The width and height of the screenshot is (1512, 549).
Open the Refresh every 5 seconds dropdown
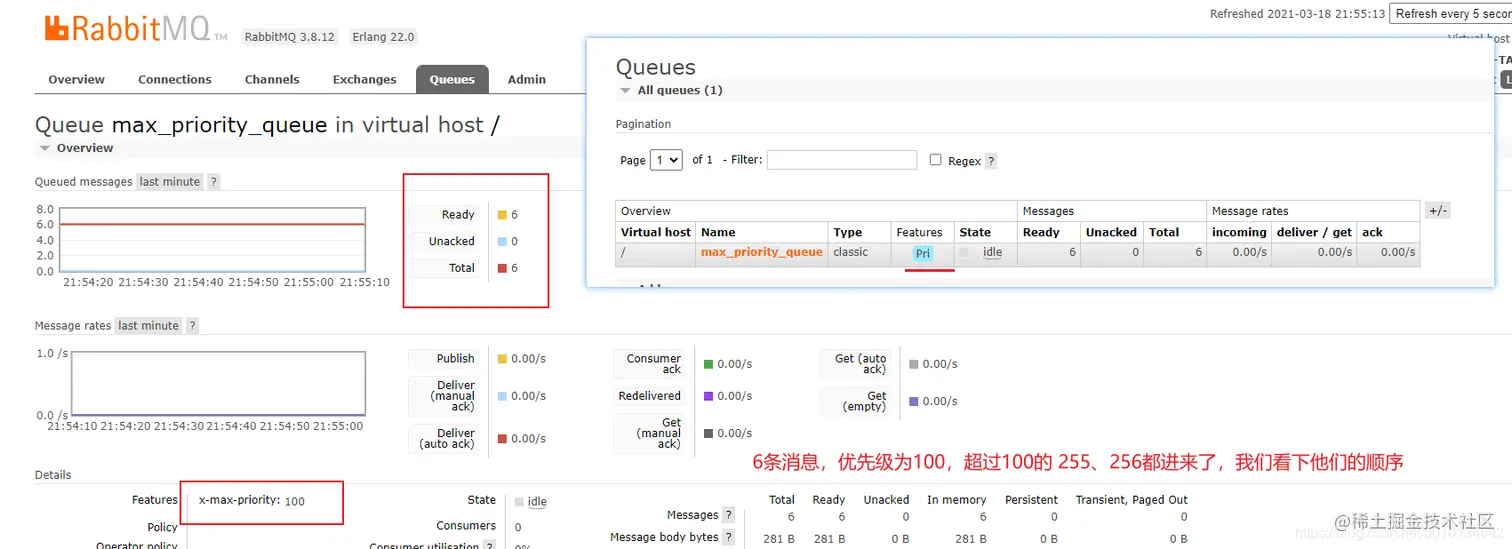tap(1450, 14)
